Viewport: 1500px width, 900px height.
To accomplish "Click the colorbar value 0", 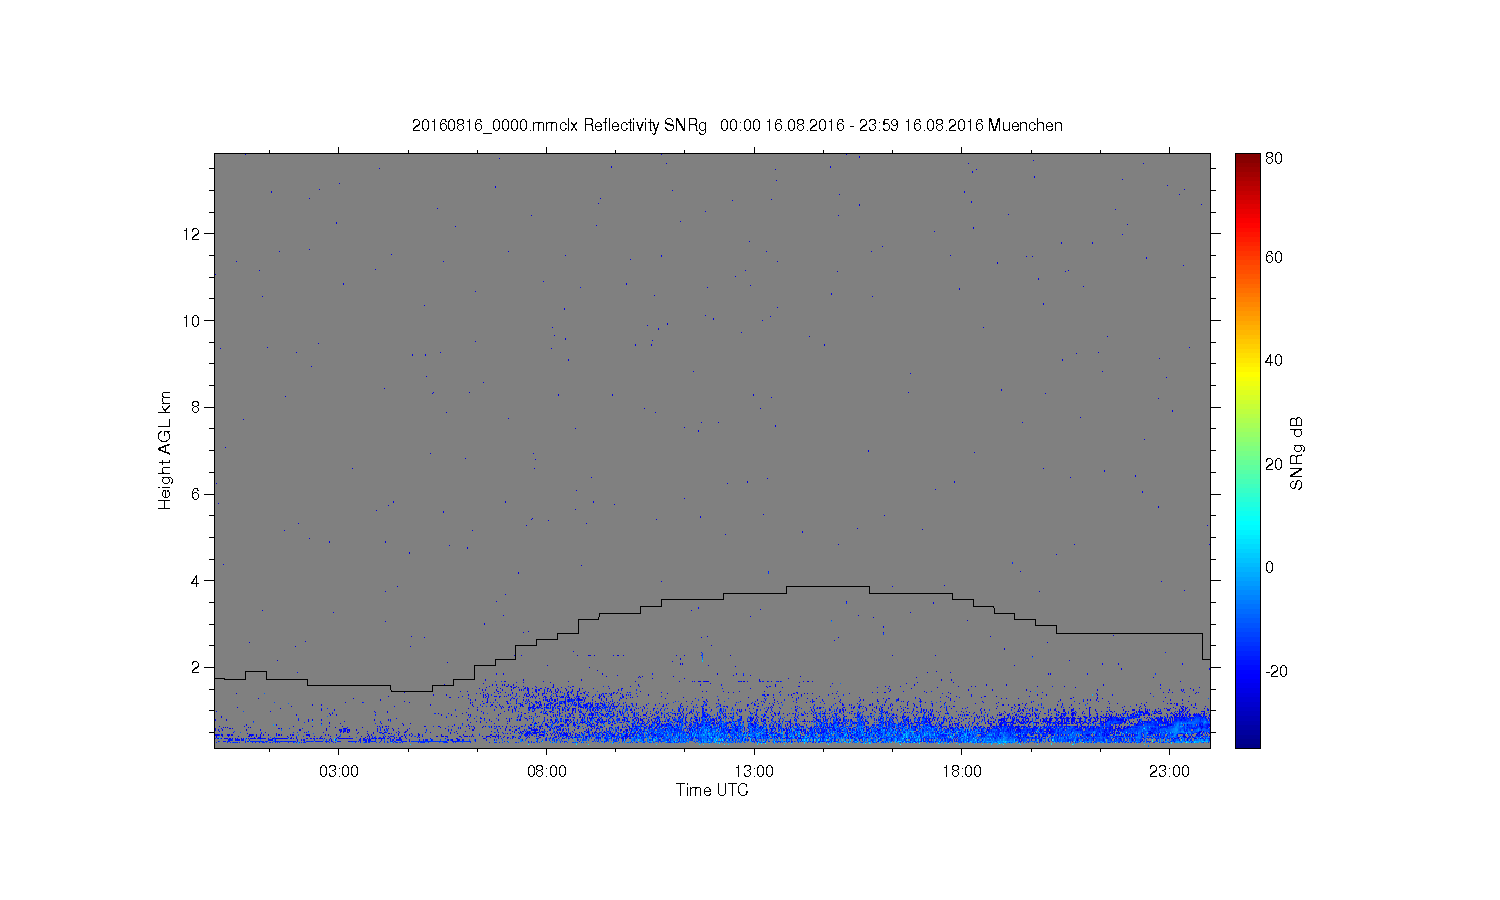I will [1270, 568].
